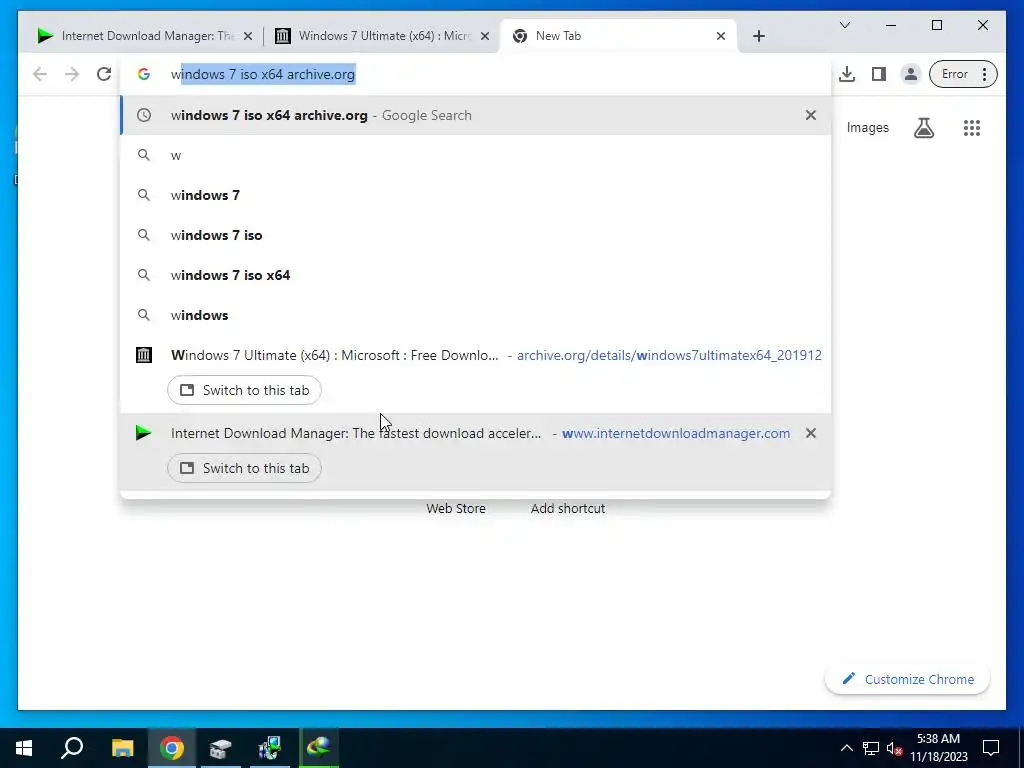Open the tab search dropdown arrow
Image resolution: width=1024 pixels, height=768 pixels.
844,25
